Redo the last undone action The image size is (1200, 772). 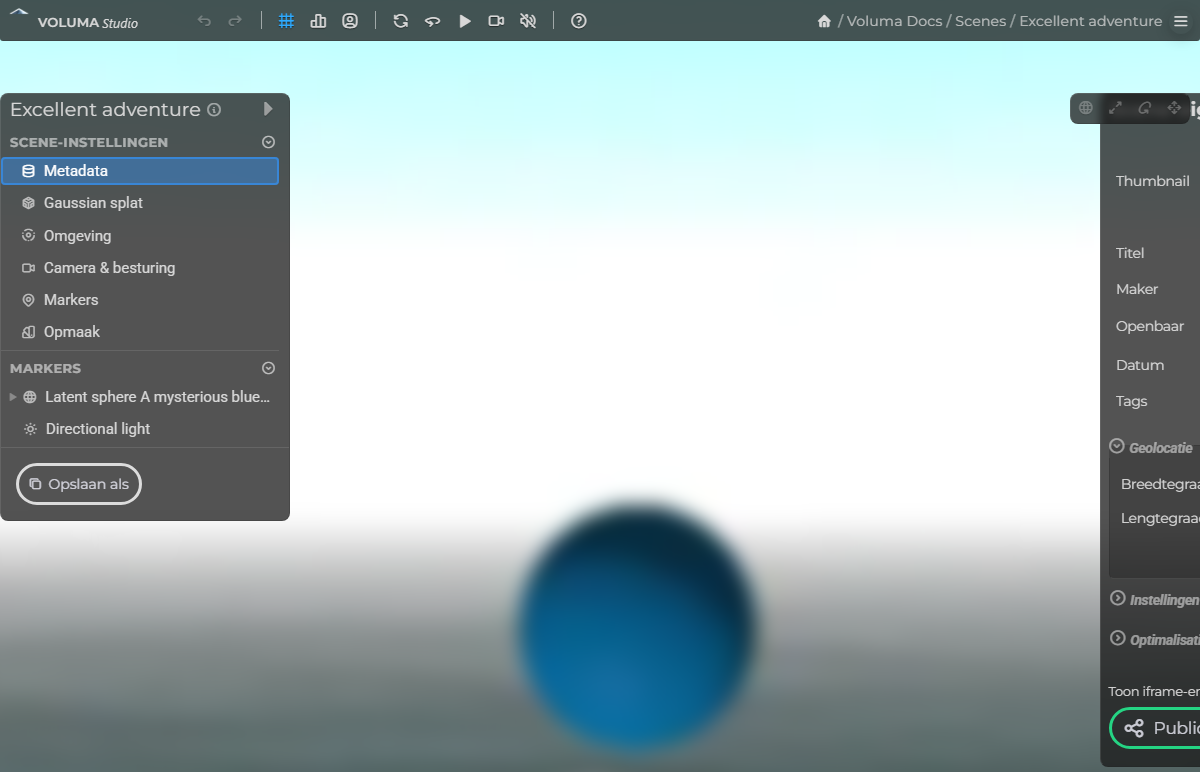tap(235, 21)
